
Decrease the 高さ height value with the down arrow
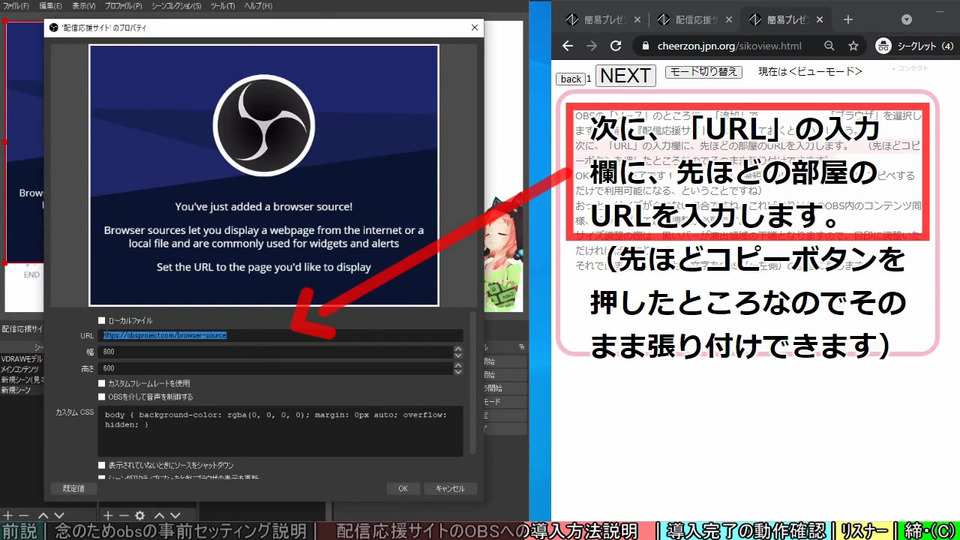[458, 372]
